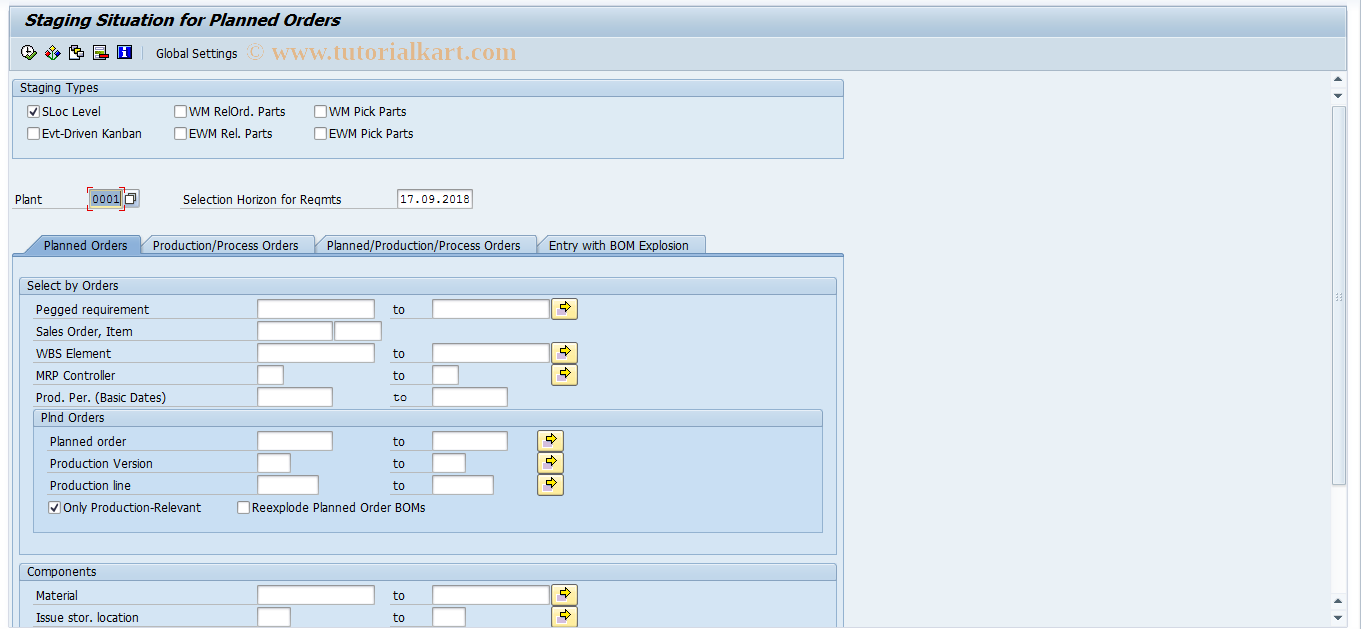Click the overlapping-windows copy icon in toolbar
The width and height of the screenshot is (1361, 629).
pos(76,52)
